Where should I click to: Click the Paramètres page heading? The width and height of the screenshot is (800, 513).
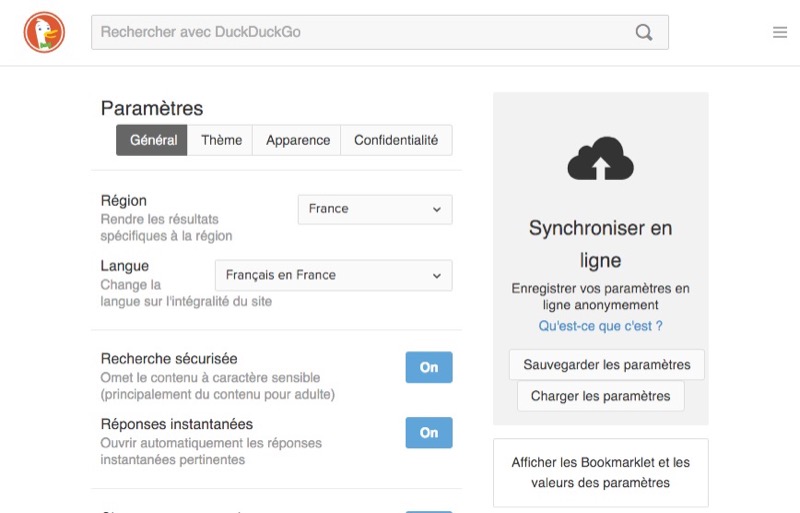[152, 108]
